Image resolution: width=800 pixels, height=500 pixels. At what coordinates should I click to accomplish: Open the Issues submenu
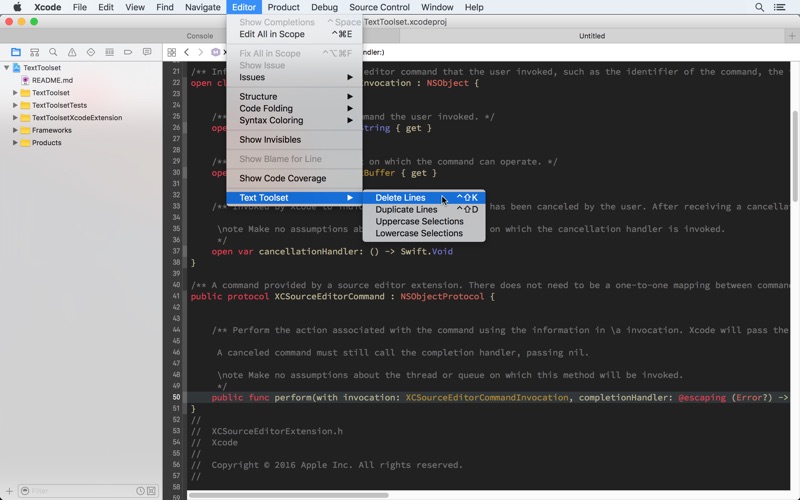294,77
